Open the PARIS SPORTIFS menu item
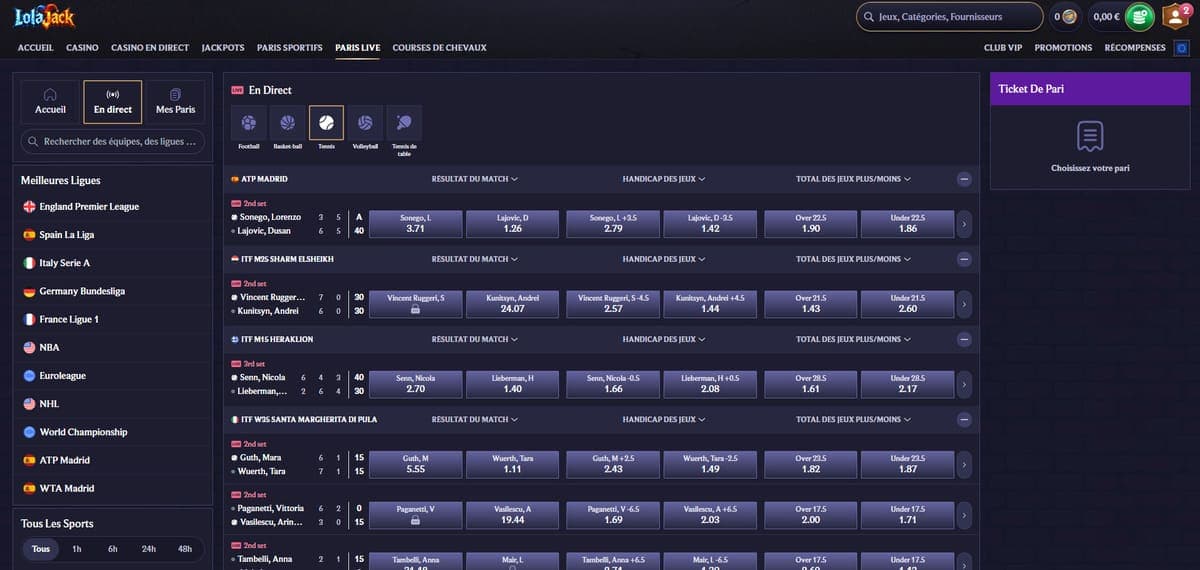This screenshot has width=1200, height=570. (x=290, y=47)
